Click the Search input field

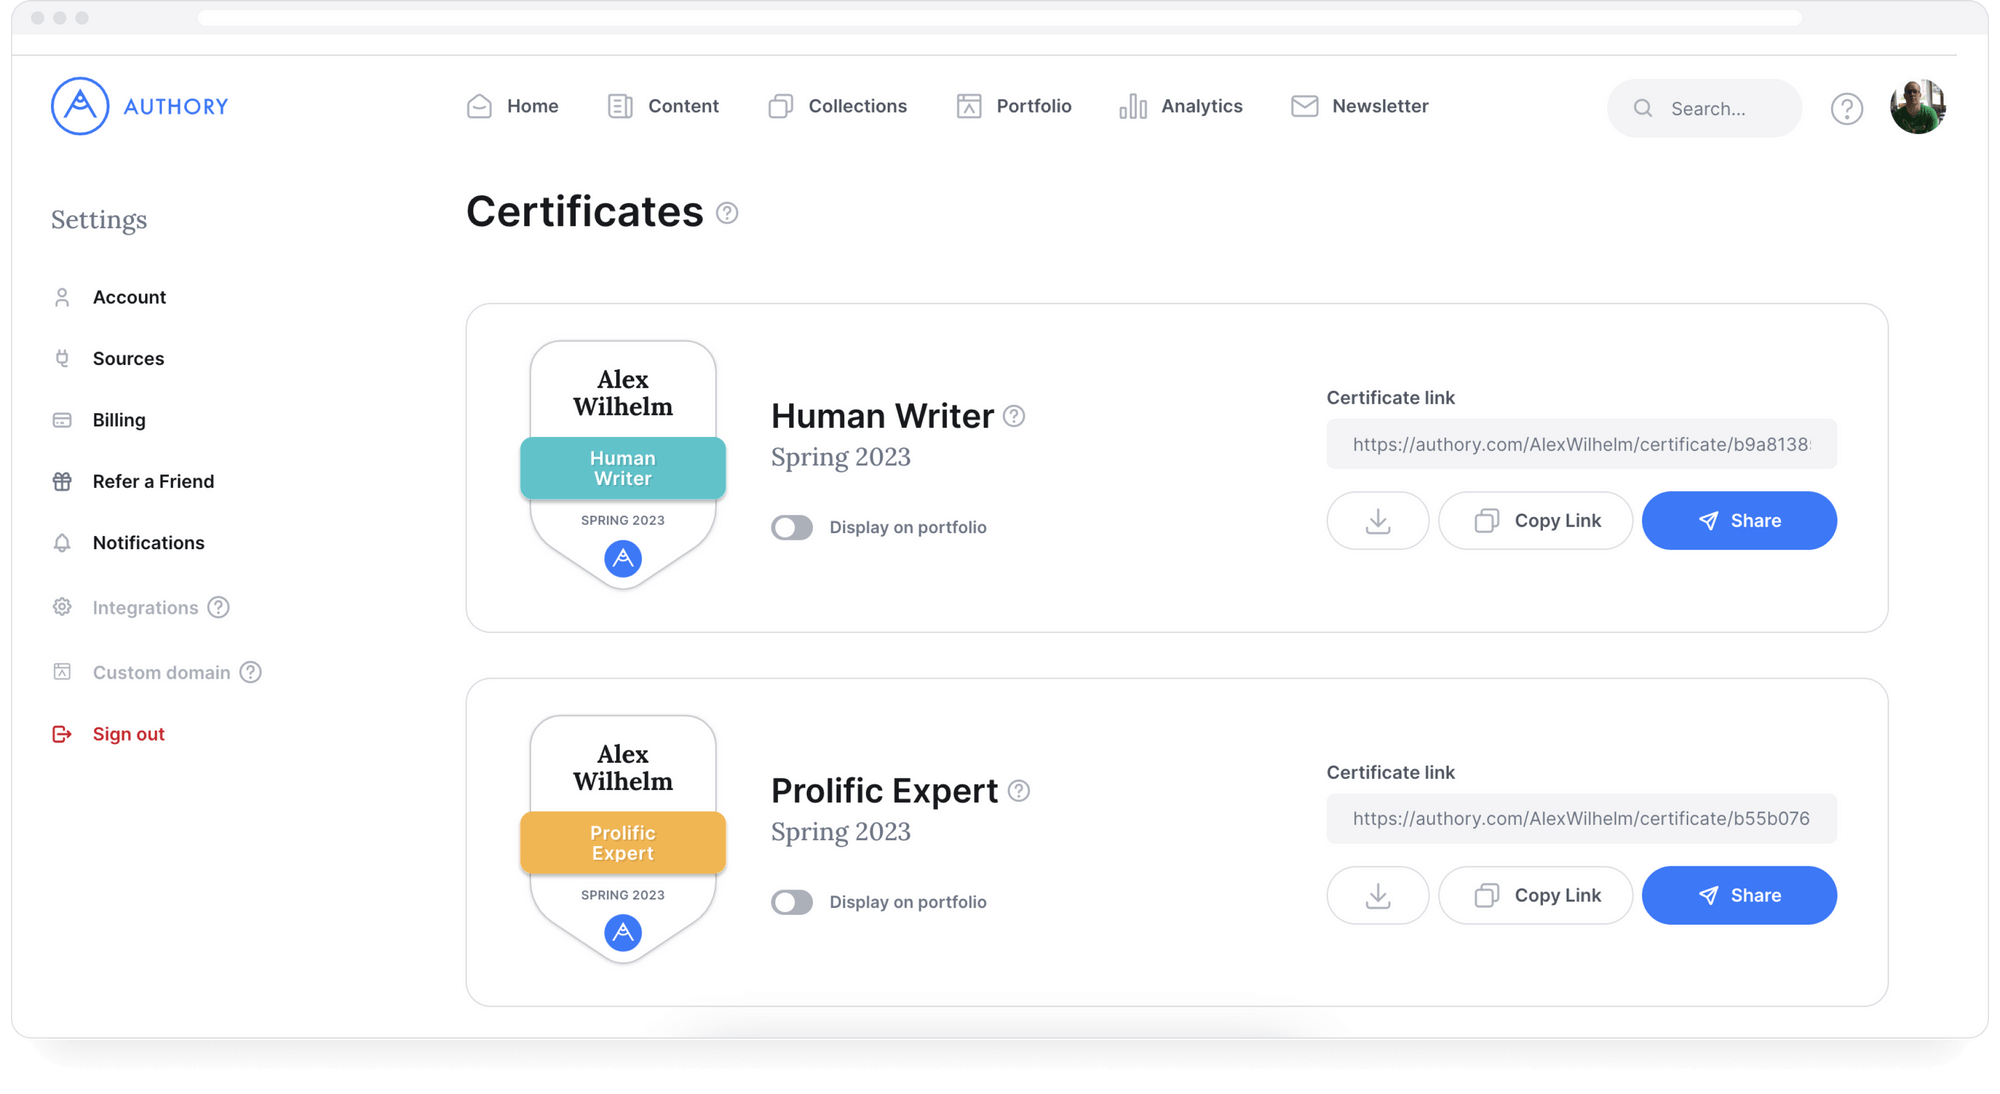coord(1704,108)
